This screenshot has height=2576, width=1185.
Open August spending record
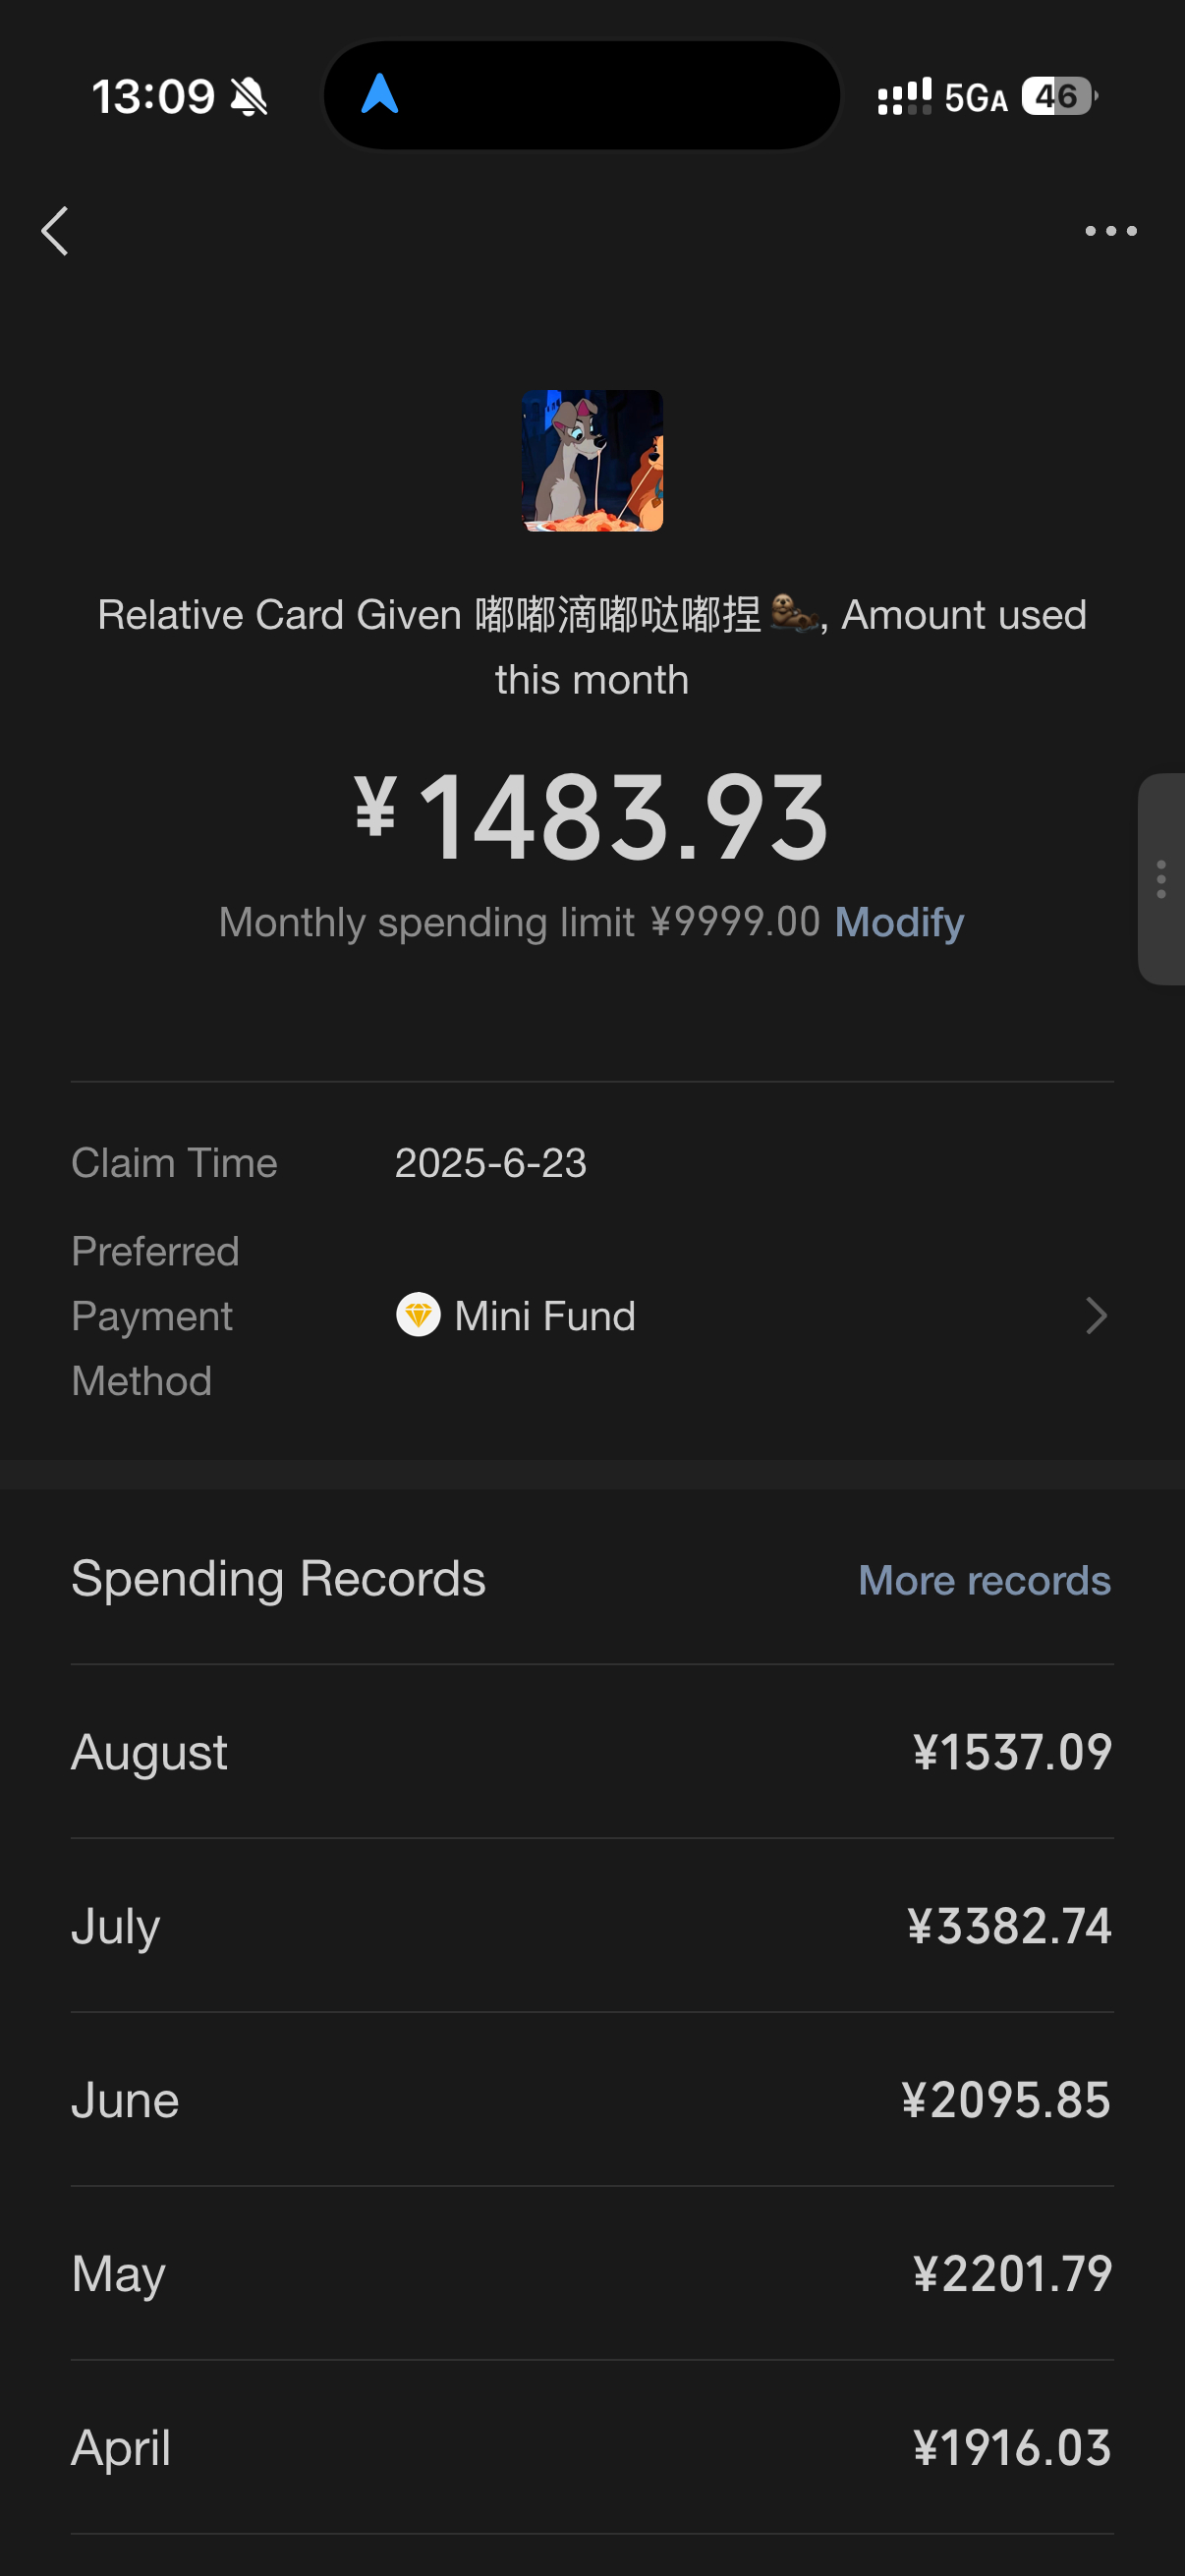pyautogui.click(x=592, y=1752)
